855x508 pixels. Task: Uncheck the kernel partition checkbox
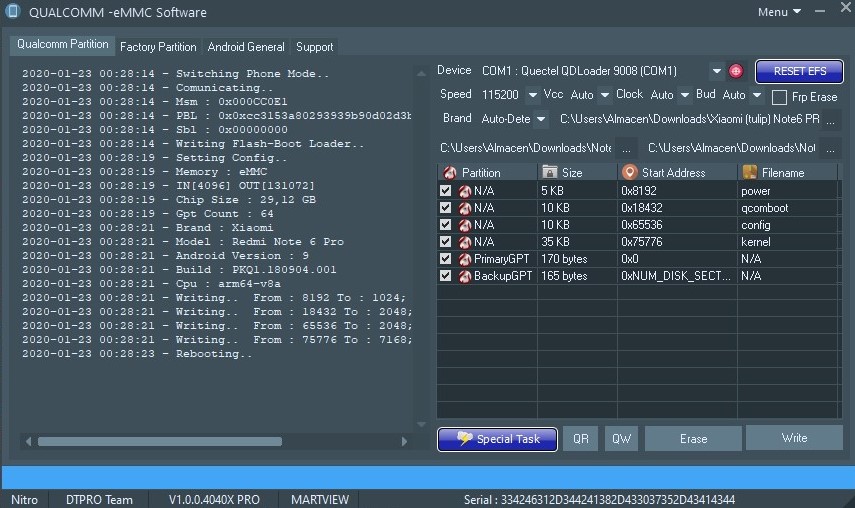click(x=445, y=241)
